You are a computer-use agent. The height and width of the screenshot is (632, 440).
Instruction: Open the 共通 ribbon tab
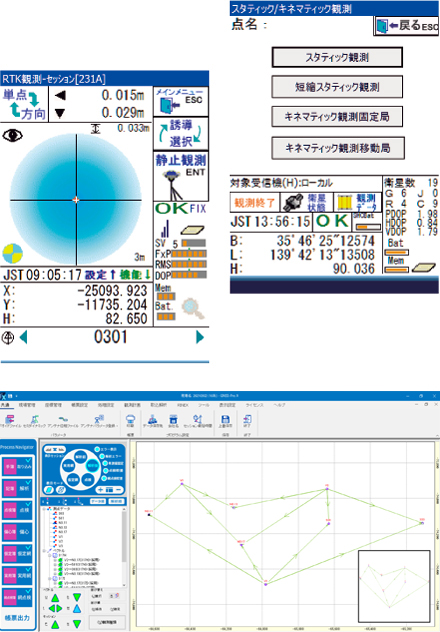click(5, 405)
